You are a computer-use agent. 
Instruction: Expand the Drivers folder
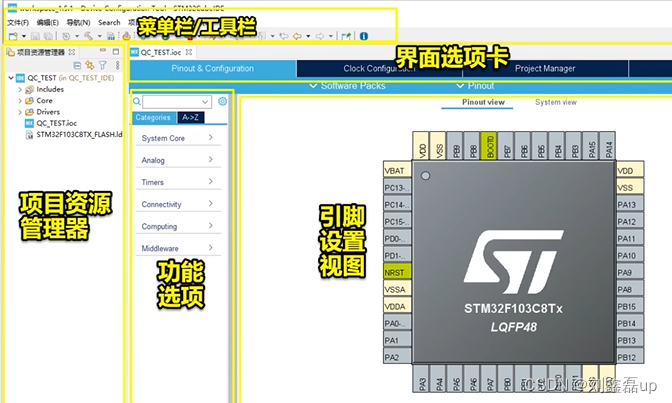pos(20,112)
